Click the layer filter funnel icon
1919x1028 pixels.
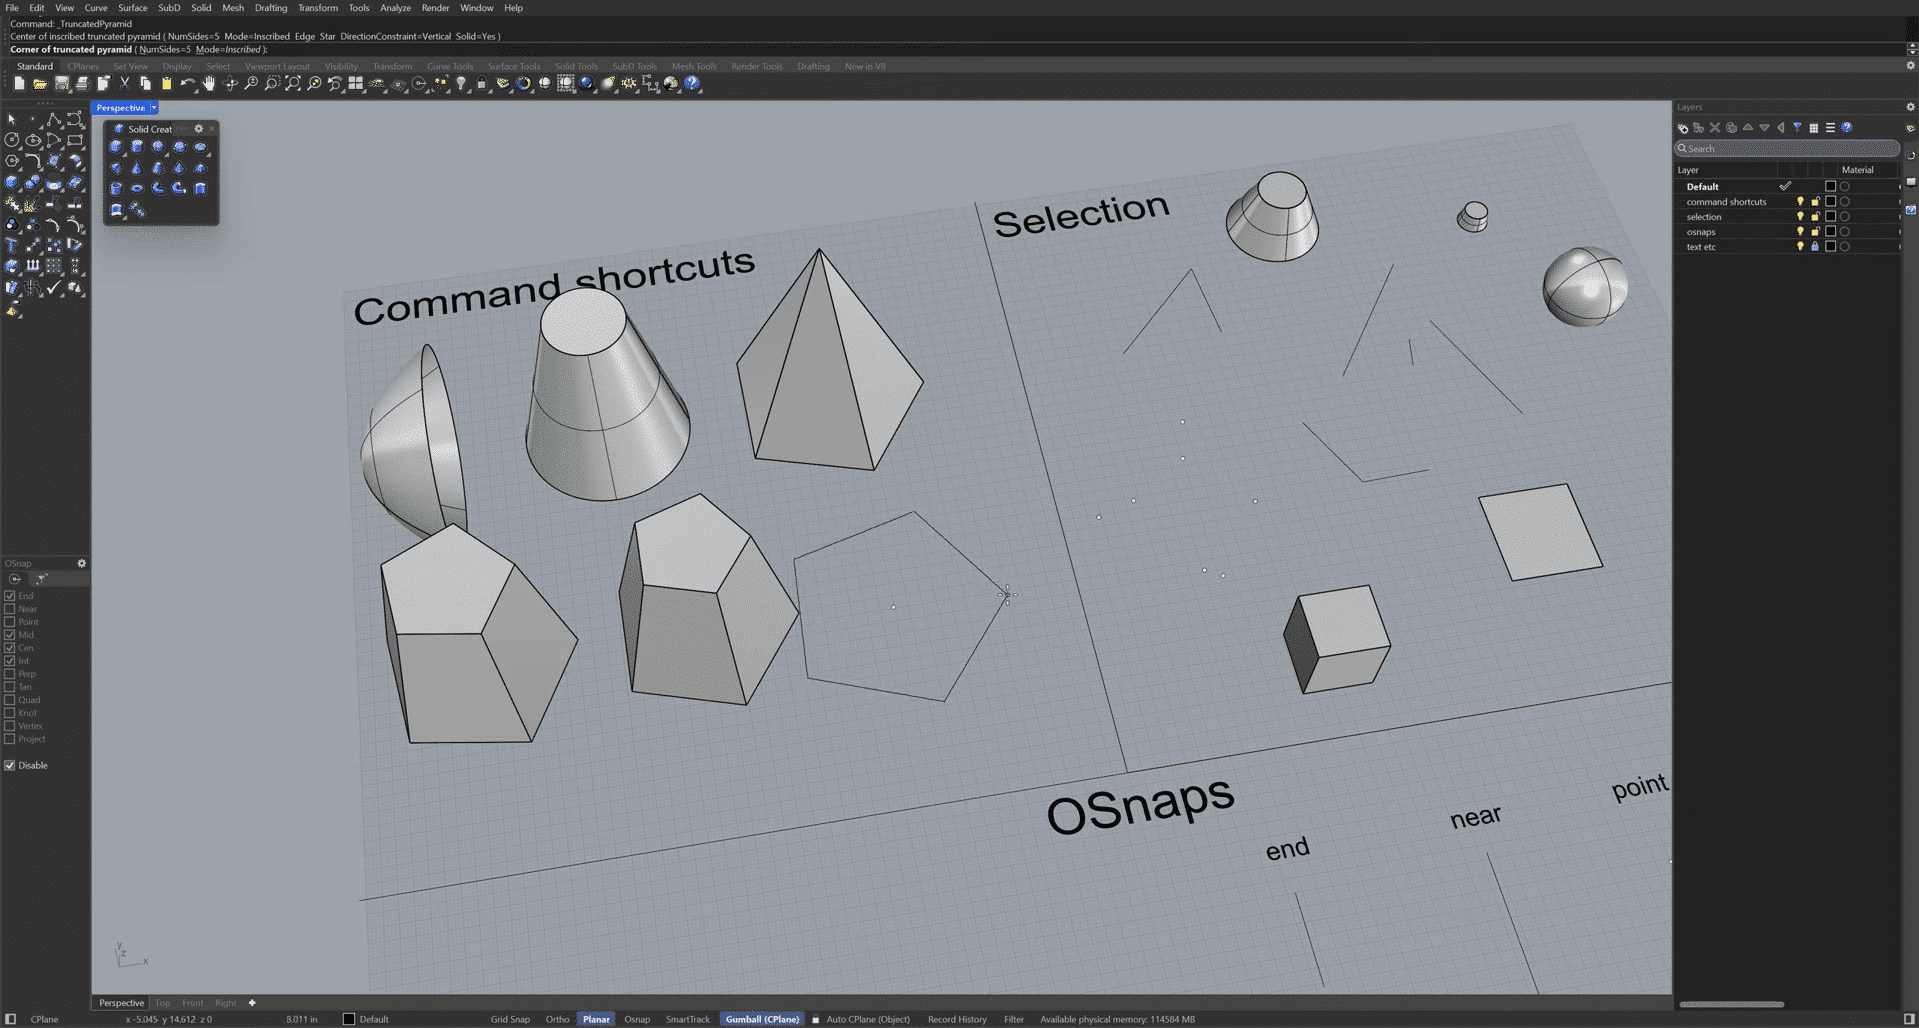[x=1797, y=128]
